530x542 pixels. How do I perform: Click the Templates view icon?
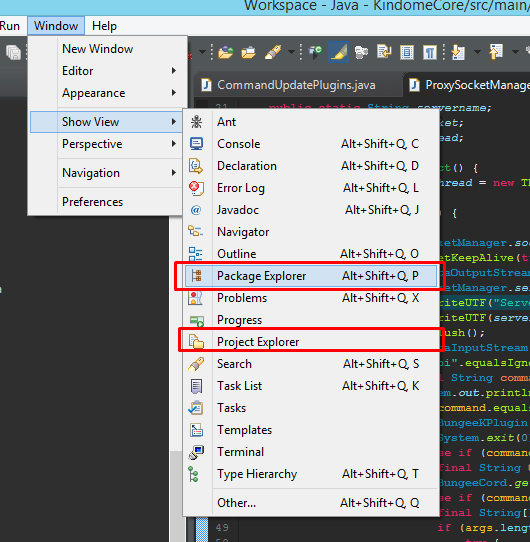pos(196,430)
